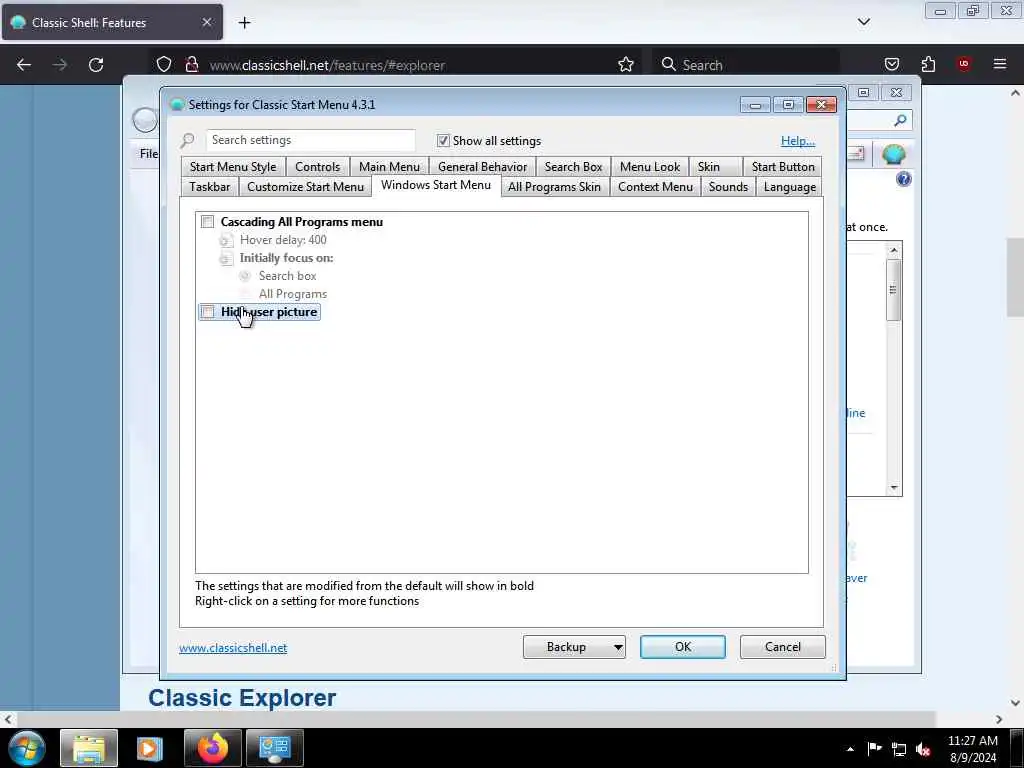Bookmark this page with the star icon

pos(626,64)
